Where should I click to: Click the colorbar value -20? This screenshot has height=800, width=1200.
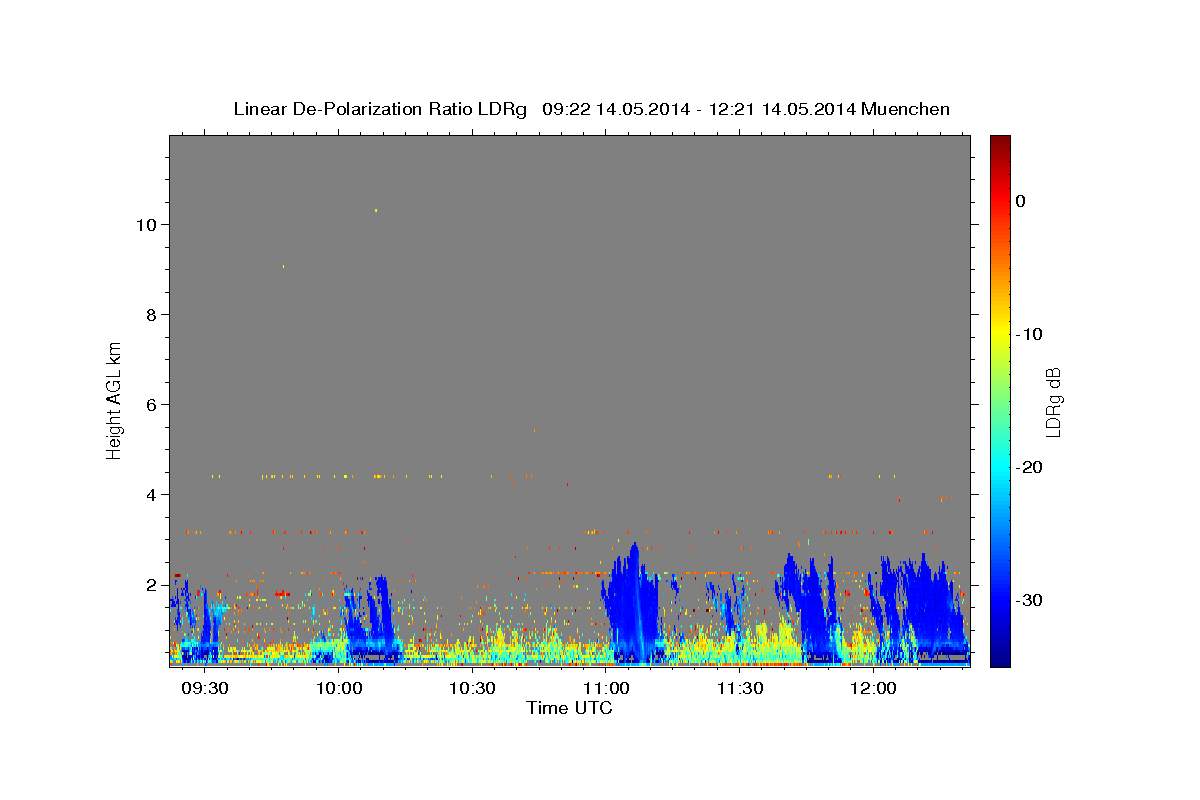pos(1030,467)
